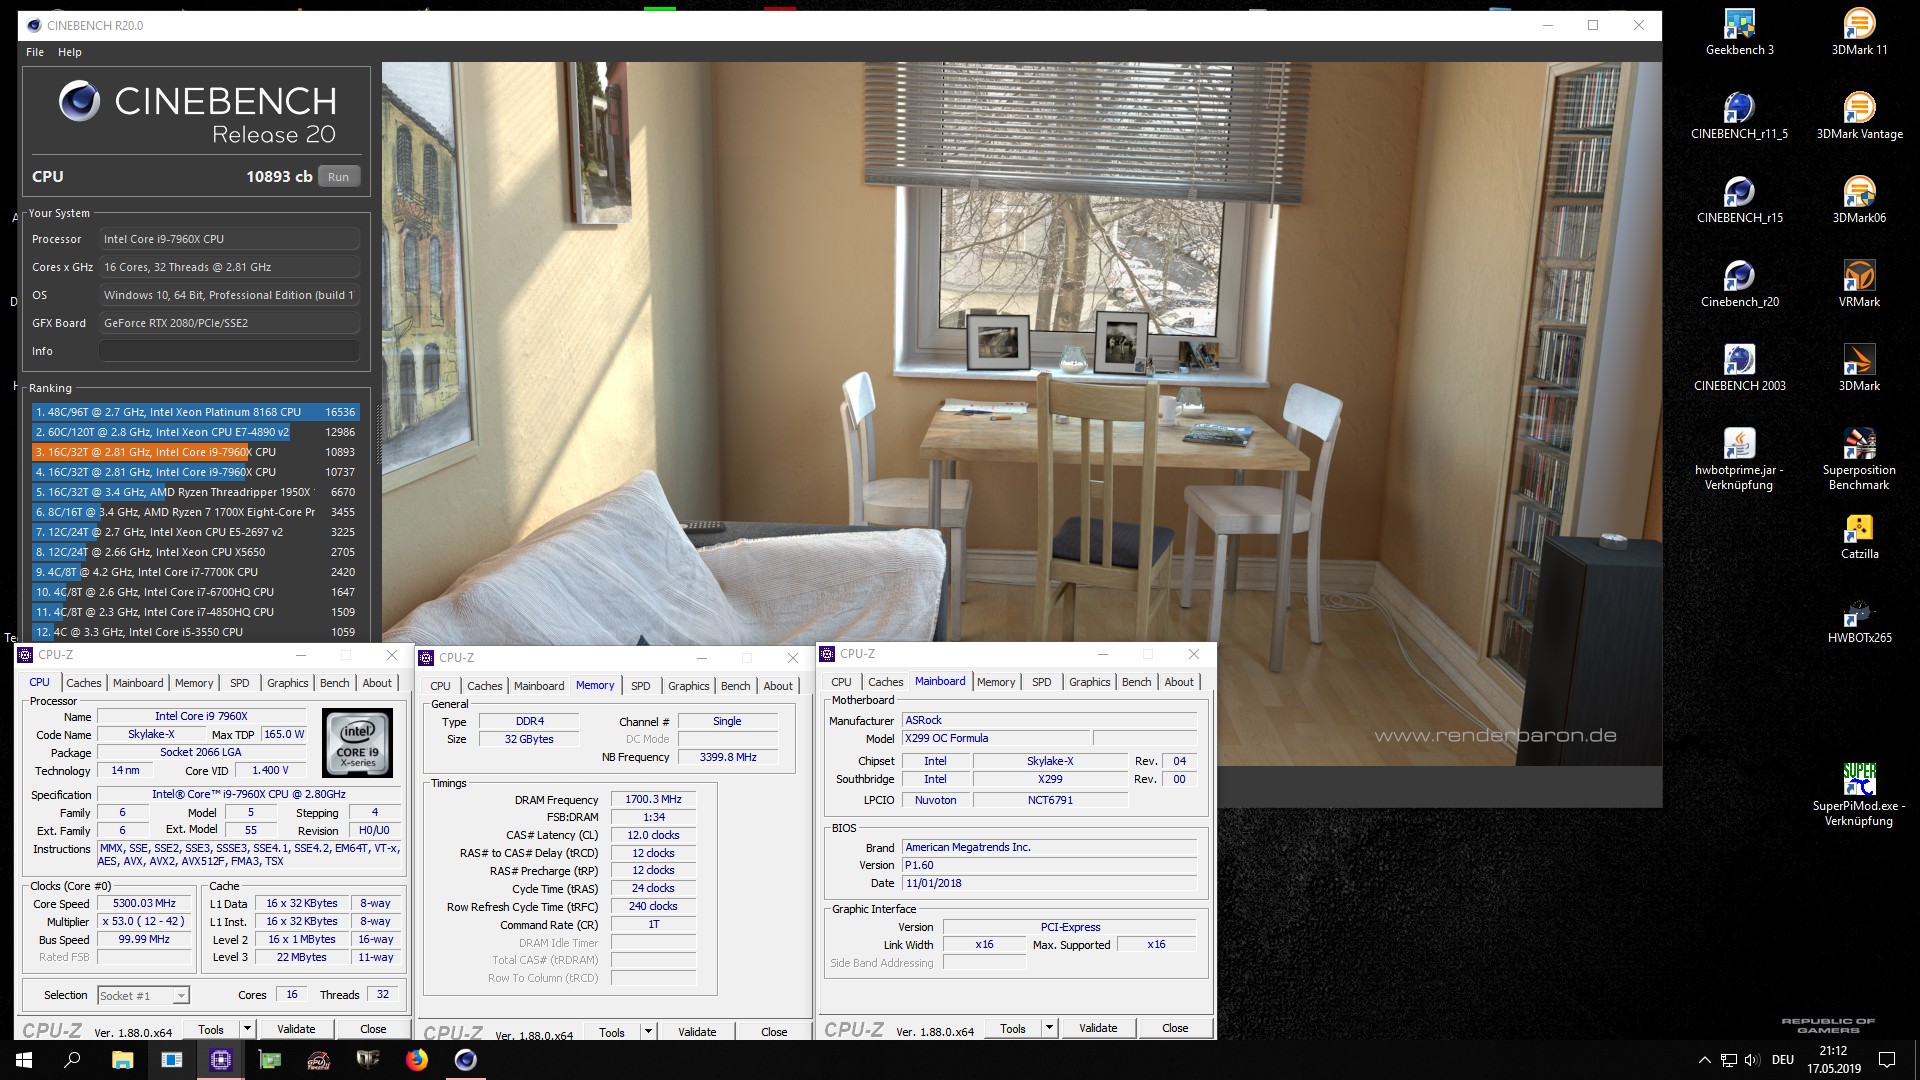1920x1080 pixels.
Task: Click Validate in right CPU-Z window
Action: tap(1098, 1028)
